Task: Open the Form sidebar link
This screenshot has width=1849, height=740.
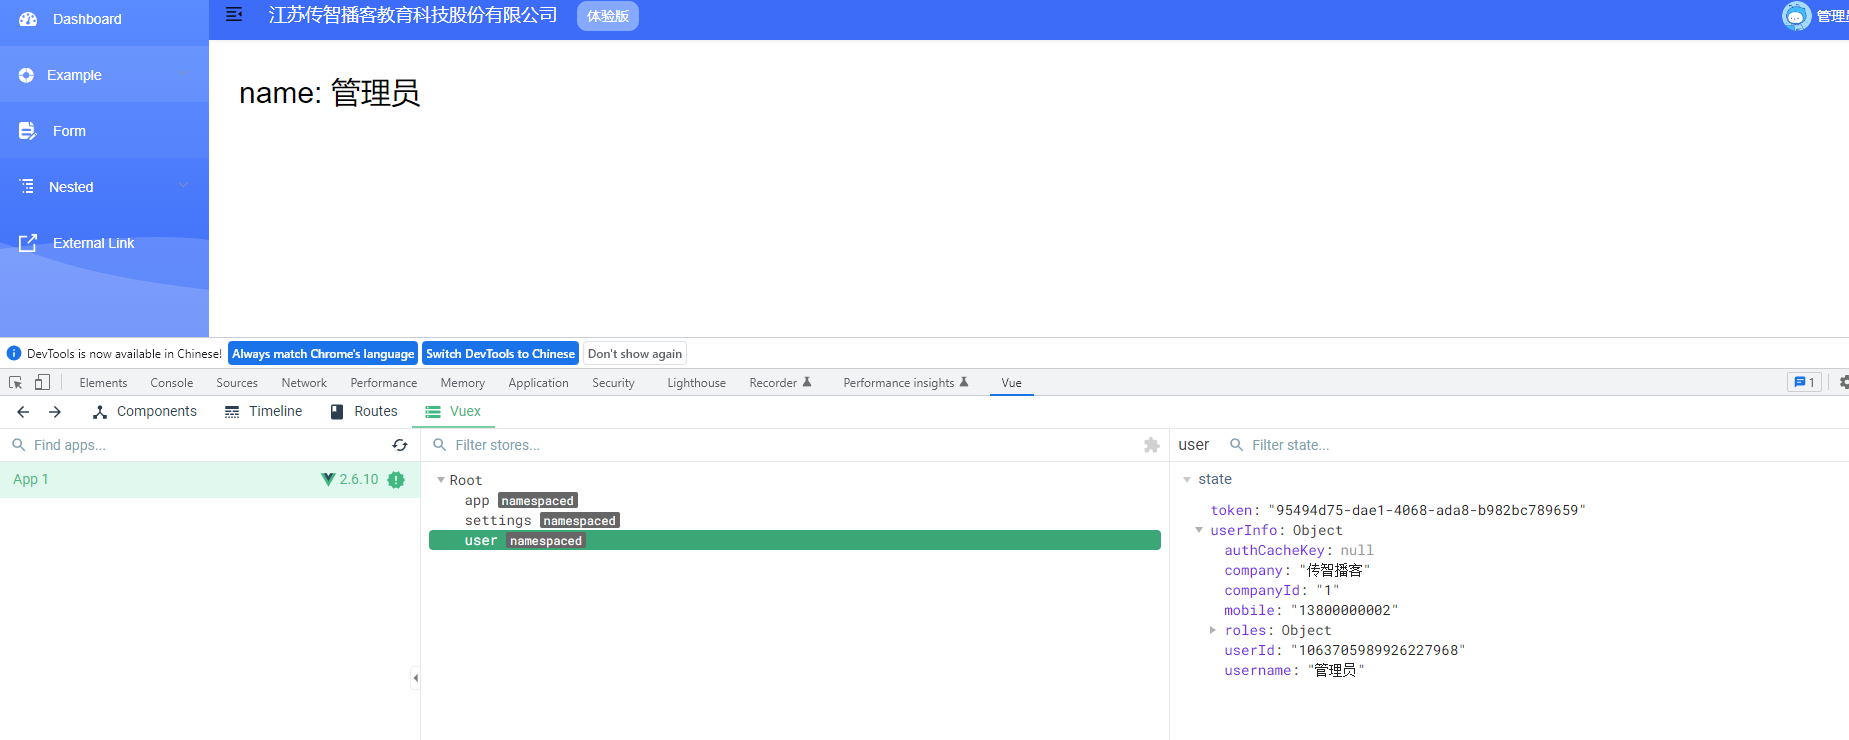Action: [x=104, y=131]
